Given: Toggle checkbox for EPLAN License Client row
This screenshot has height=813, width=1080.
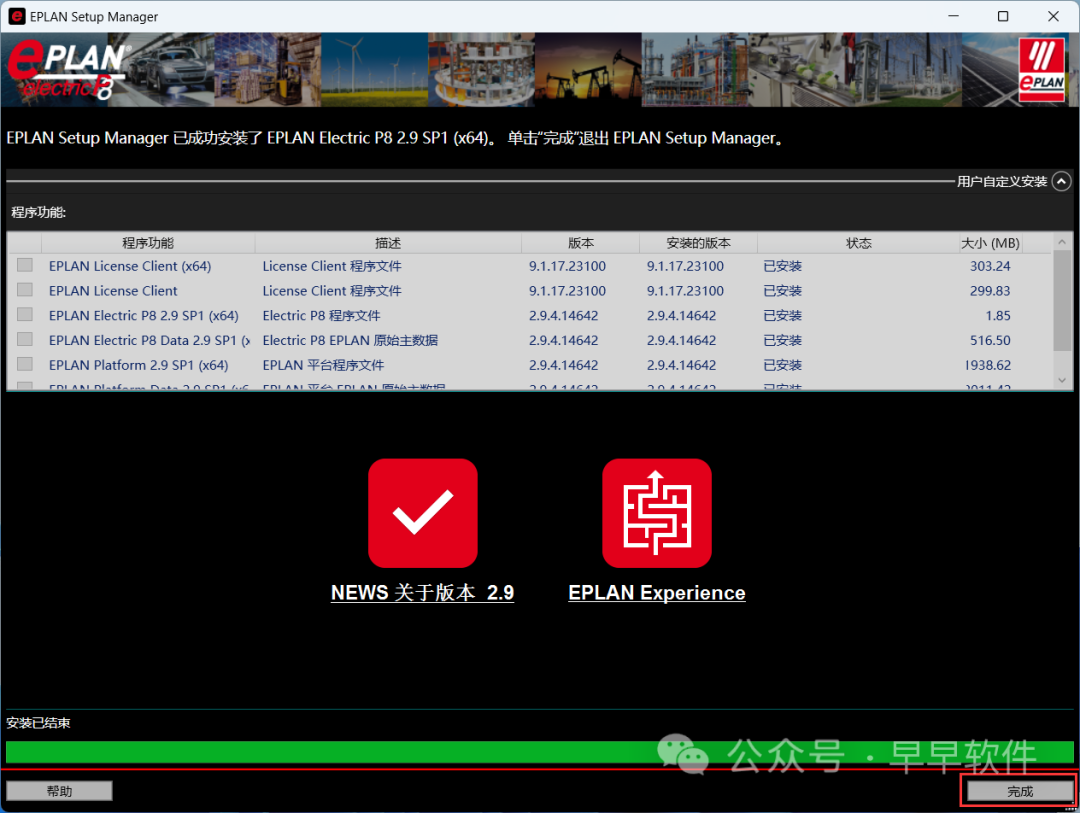Looking at the screenshot, I should [25, 291].
